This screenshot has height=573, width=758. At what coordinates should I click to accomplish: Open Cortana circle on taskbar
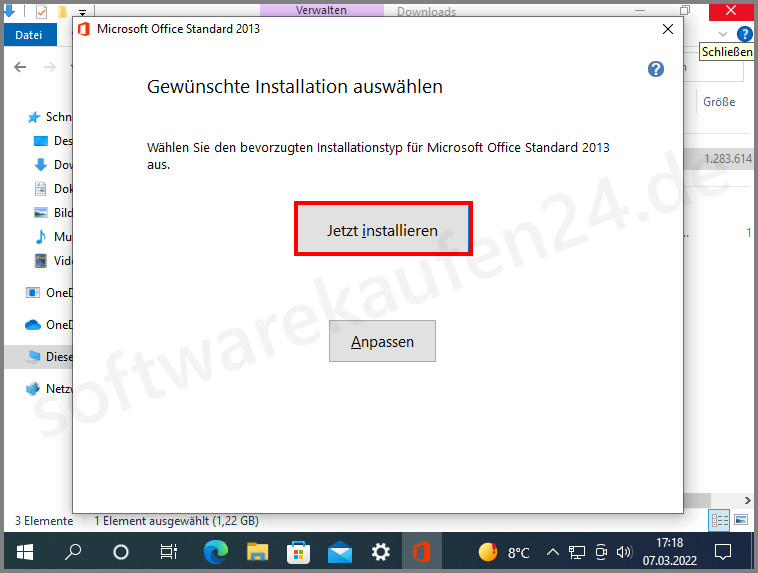tap(120, 552)
